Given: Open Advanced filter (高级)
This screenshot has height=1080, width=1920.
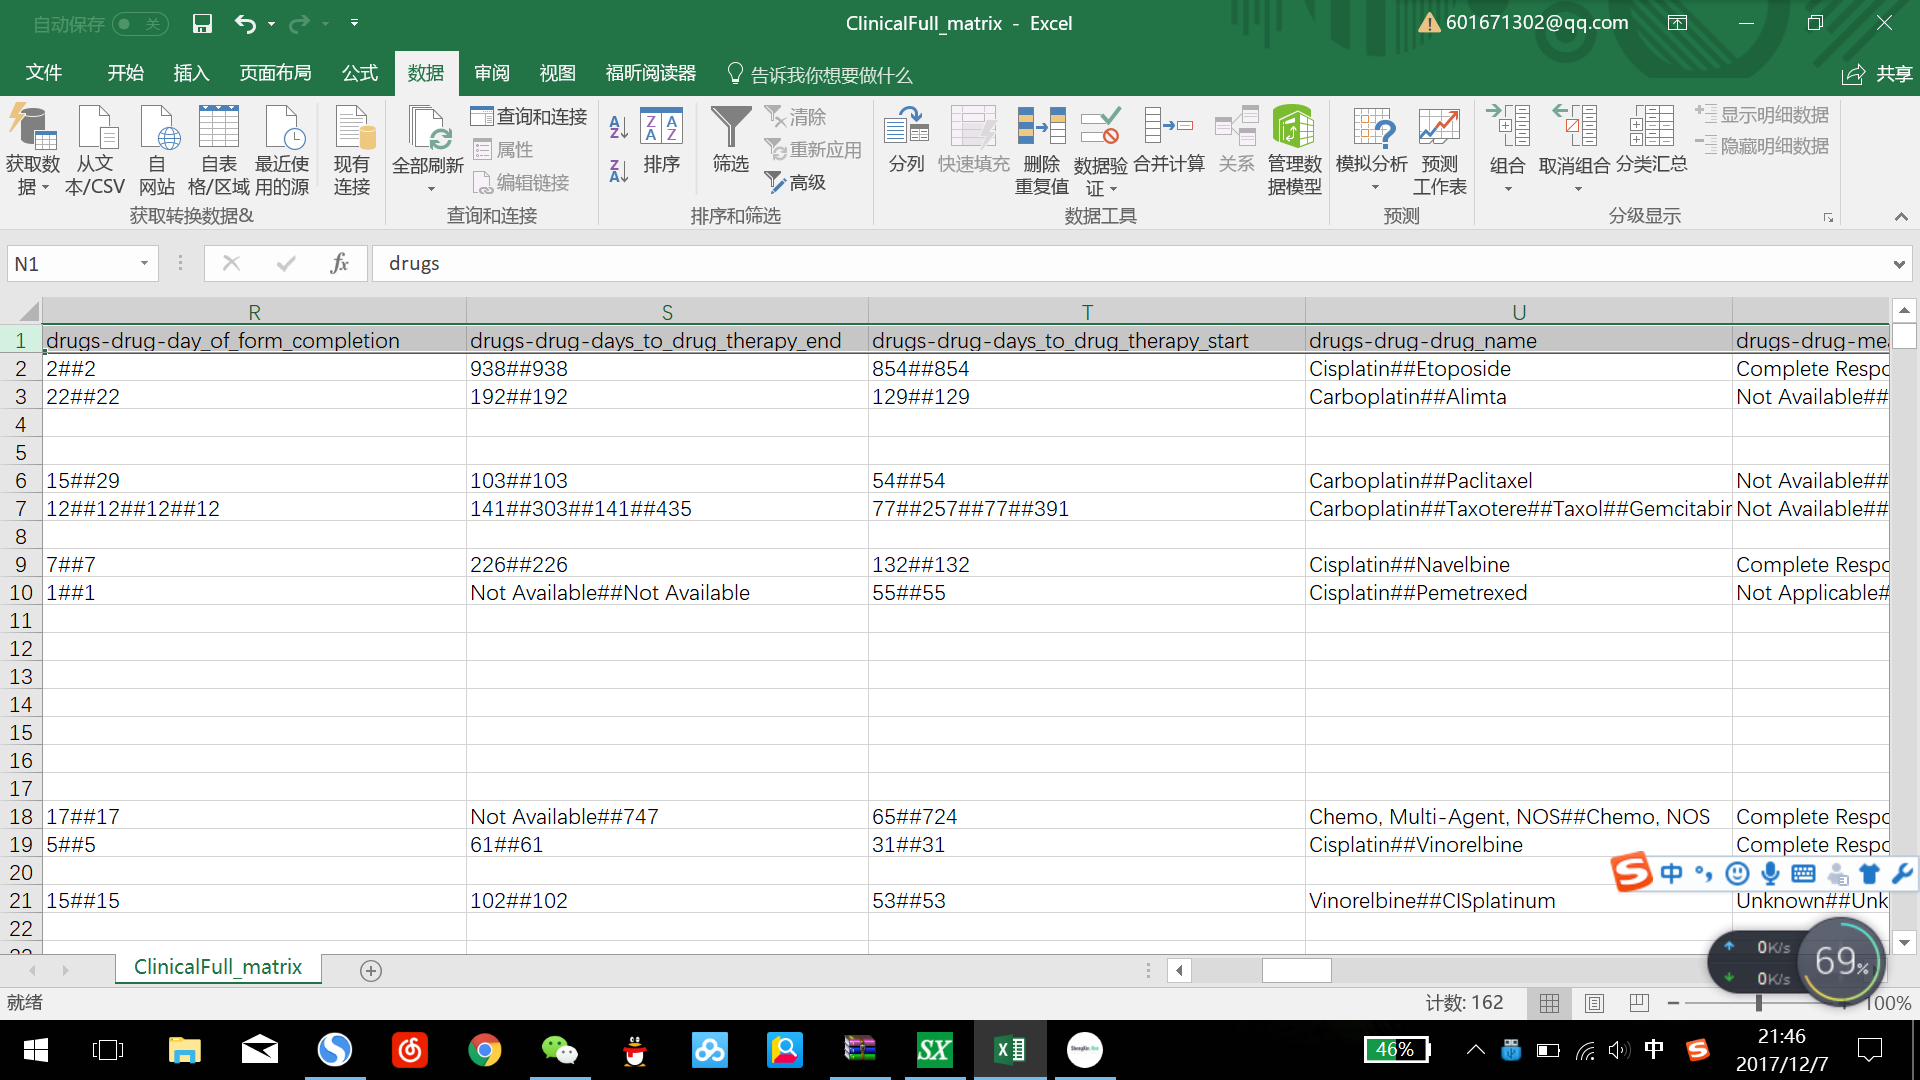Looking at the screenshot, I should (x=796, y=182).
